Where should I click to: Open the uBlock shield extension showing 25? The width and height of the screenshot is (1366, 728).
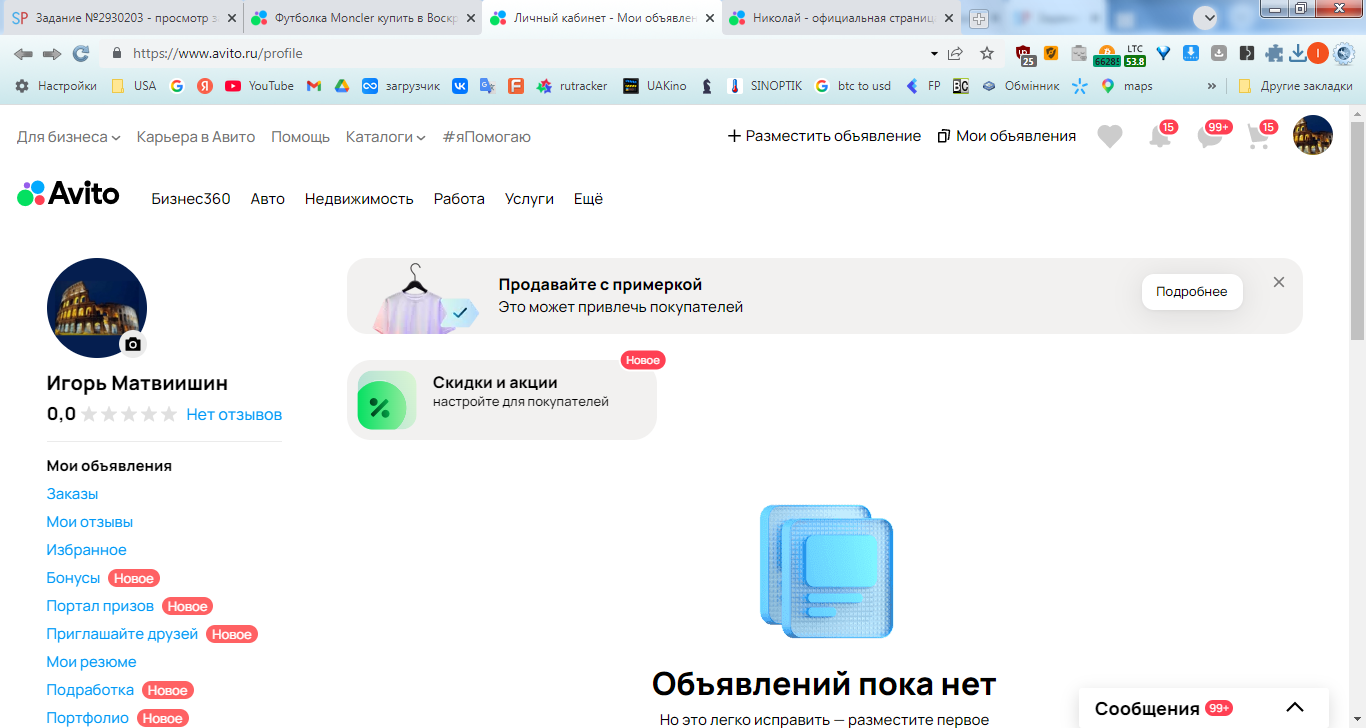tap(1025, 54)
